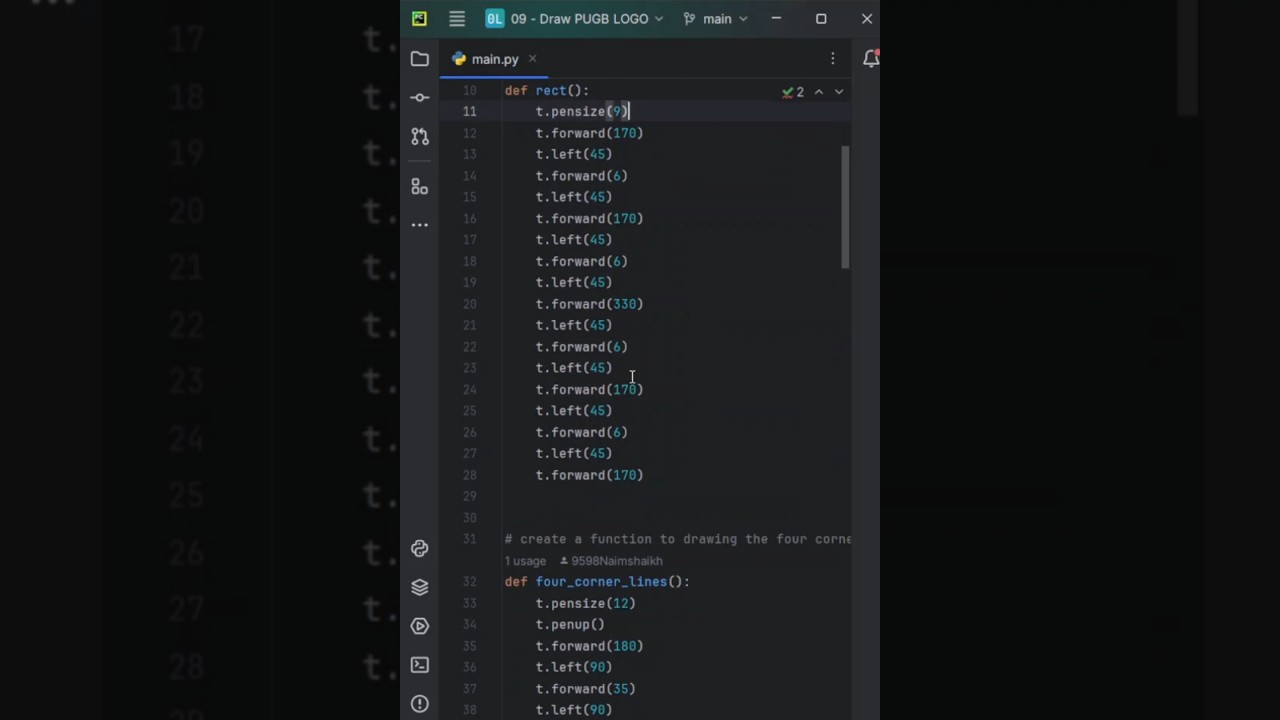Open the project switcher 09 - Draw PUGB LOGO
The height and width of the screenshot is (720, 1280).
574,19
